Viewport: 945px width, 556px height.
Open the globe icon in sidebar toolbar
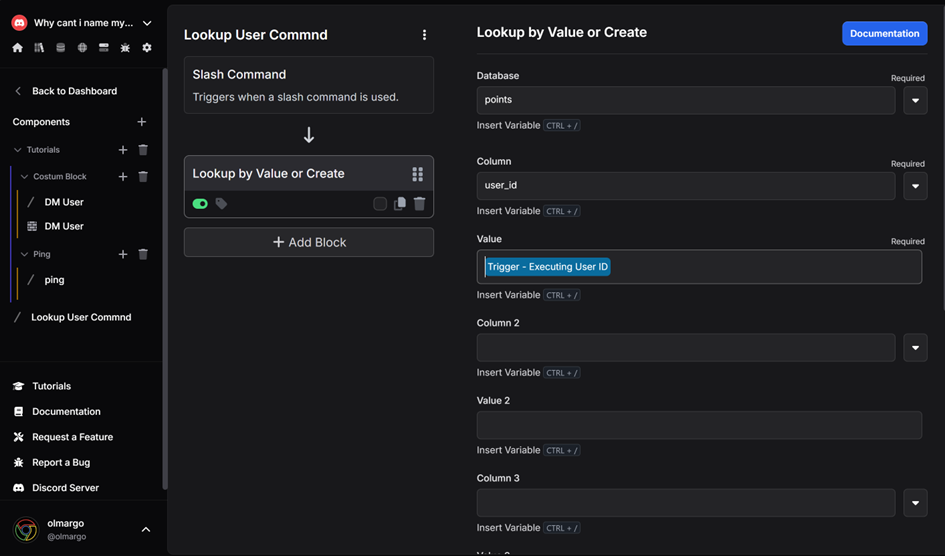[x=82, y=48]
